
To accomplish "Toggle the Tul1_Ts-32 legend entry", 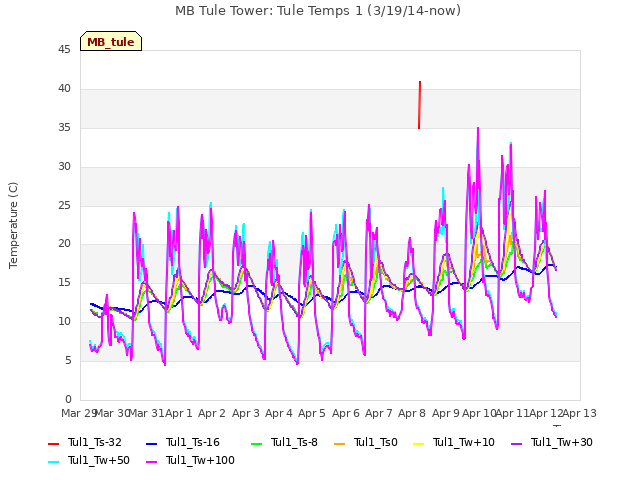I will (x=85, y=442).
